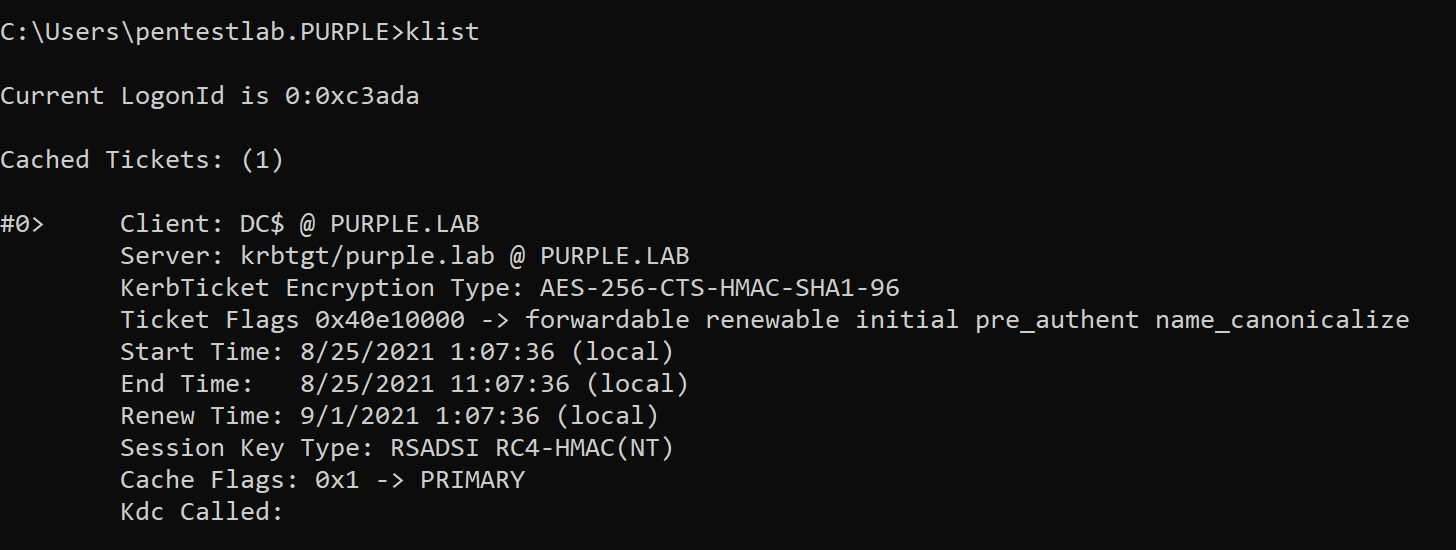The width and height of the screenshot is (1456, 550).
Task: Click the #0> ticket index marker
Action: 22,224
